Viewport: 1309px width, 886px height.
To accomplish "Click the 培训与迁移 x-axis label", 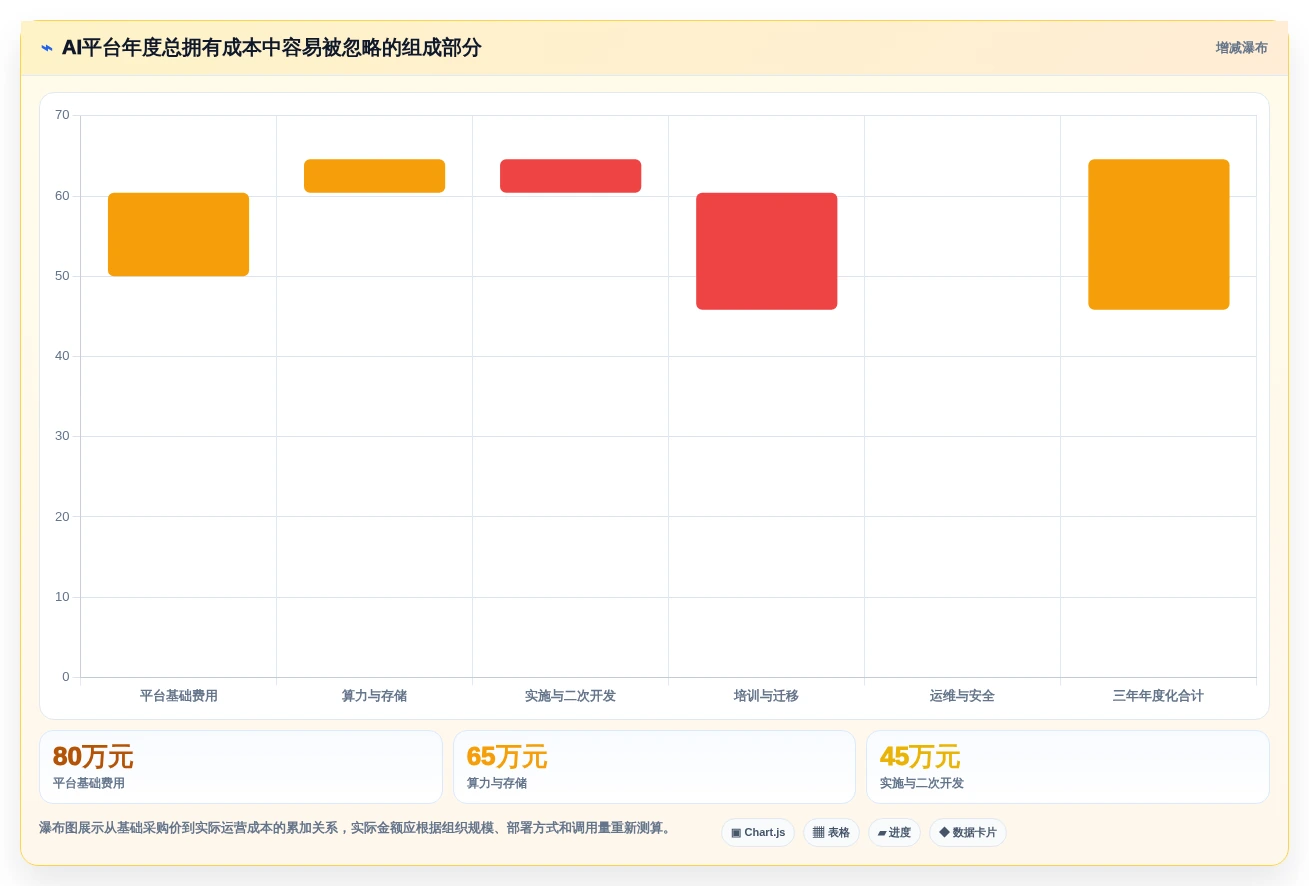I will pyautogui.click(x=766, y=696).
